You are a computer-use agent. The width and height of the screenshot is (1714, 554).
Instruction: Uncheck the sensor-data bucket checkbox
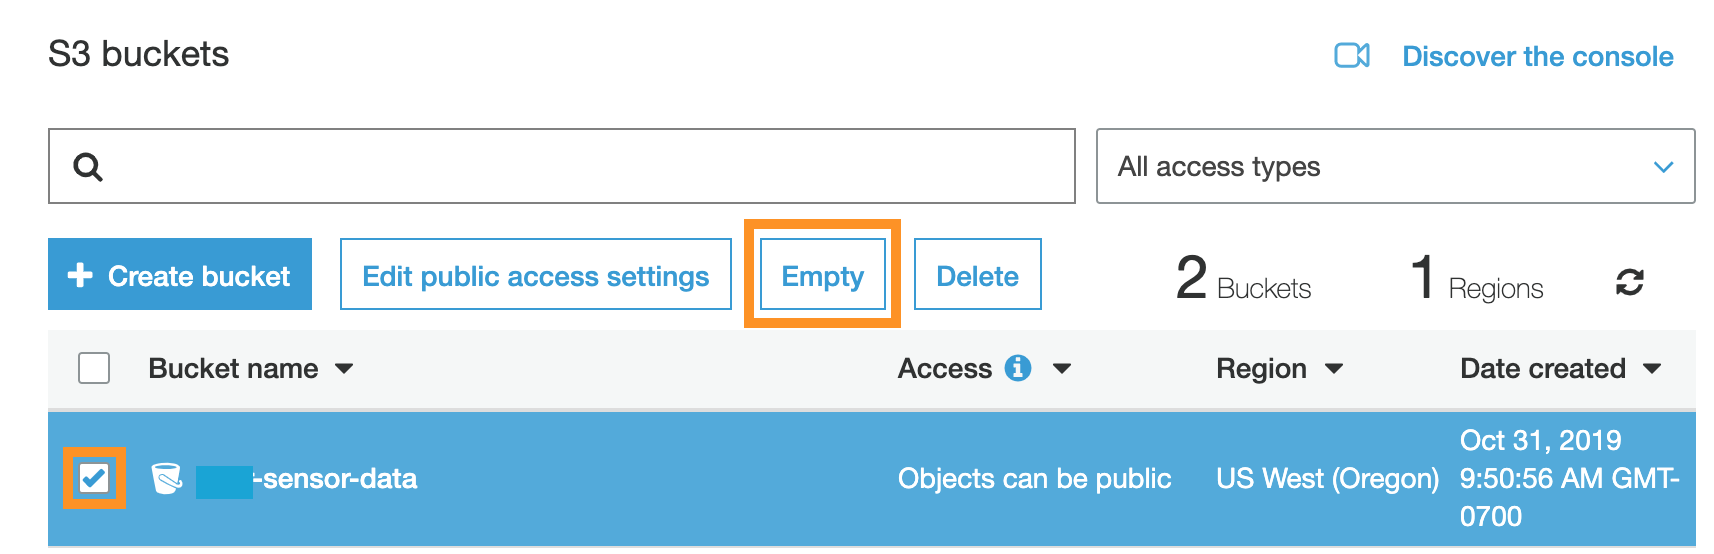[94, 478]
